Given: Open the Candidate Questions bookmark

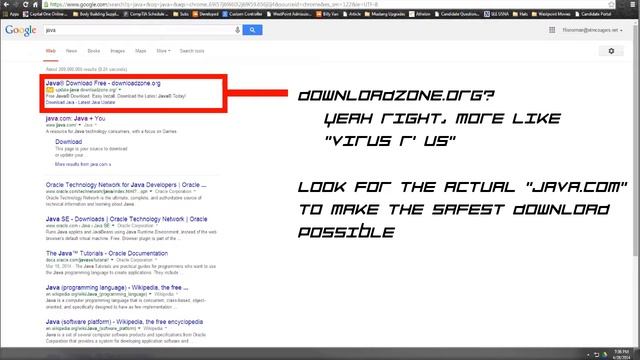Looking at the screenshot, I should point(457,14).
